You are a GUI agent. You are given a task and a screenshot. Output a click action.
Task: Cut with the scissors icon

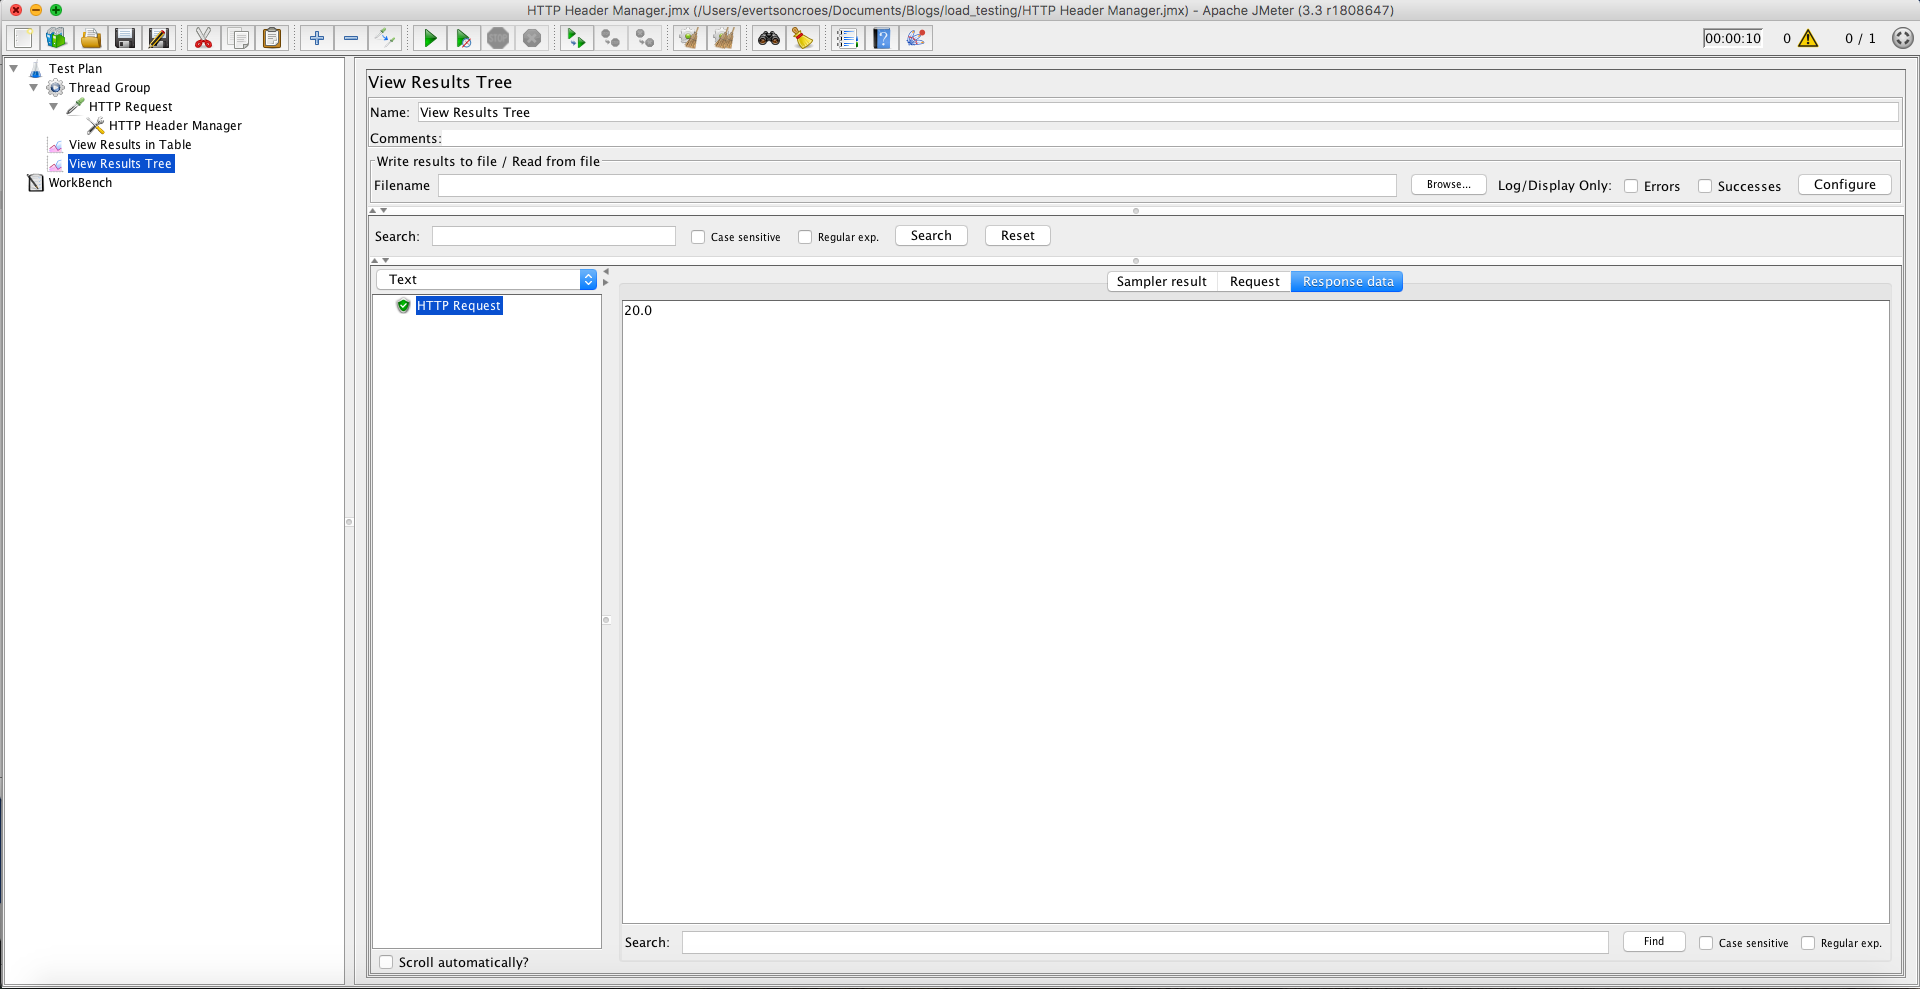tap(204, 38)
